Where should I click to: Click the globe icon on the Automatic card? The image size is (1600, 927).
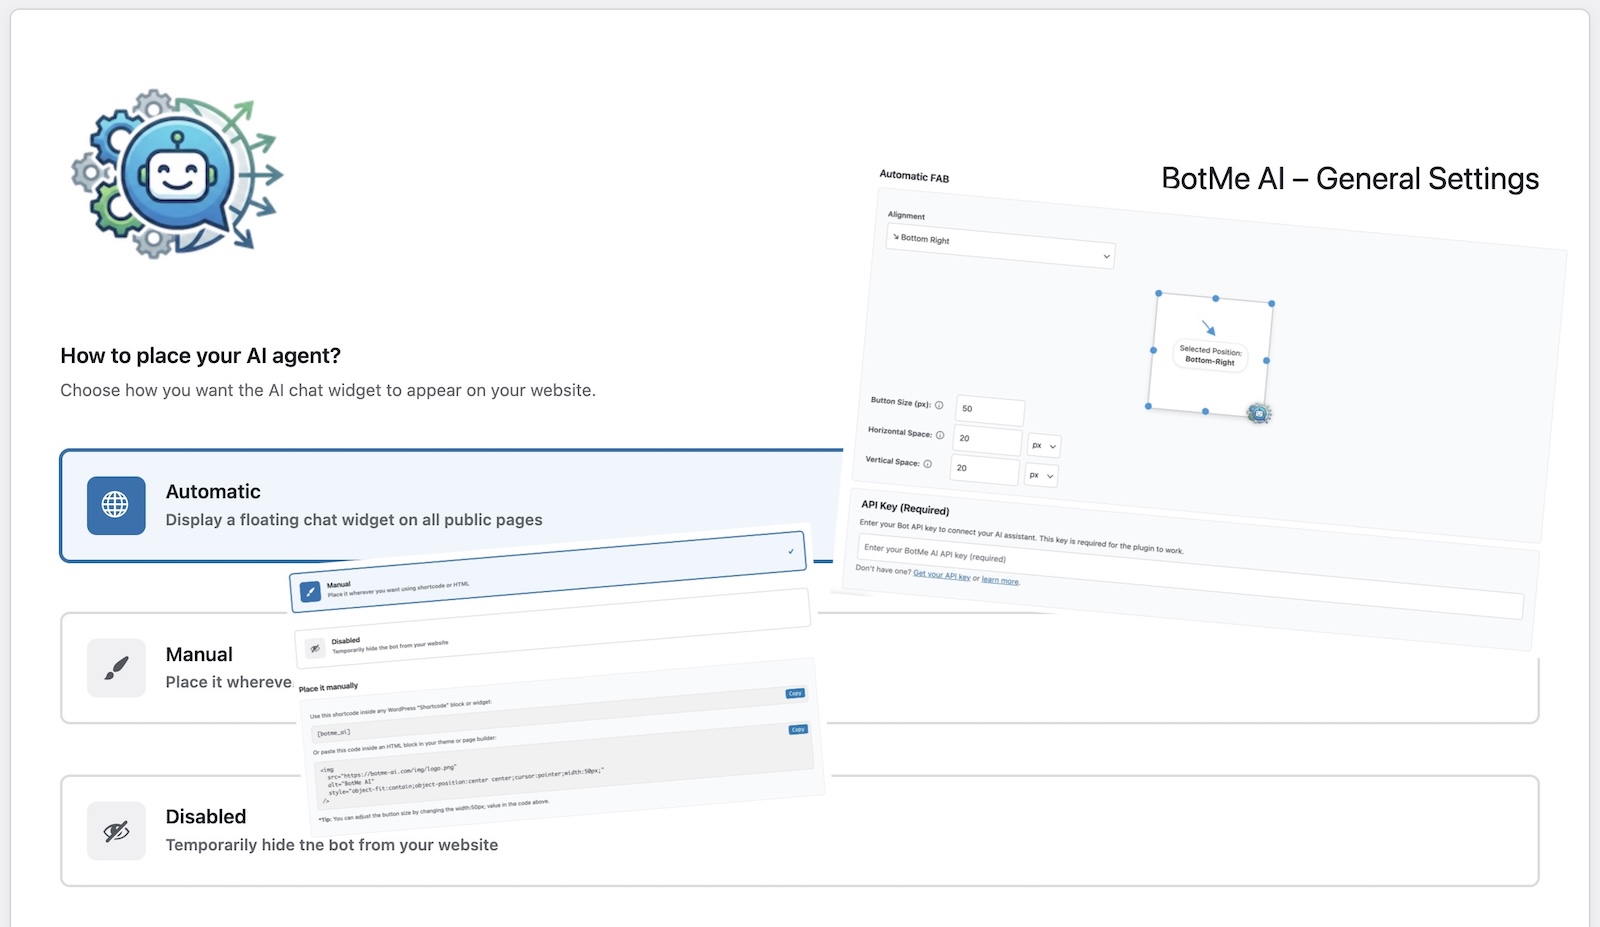(116, 505)
